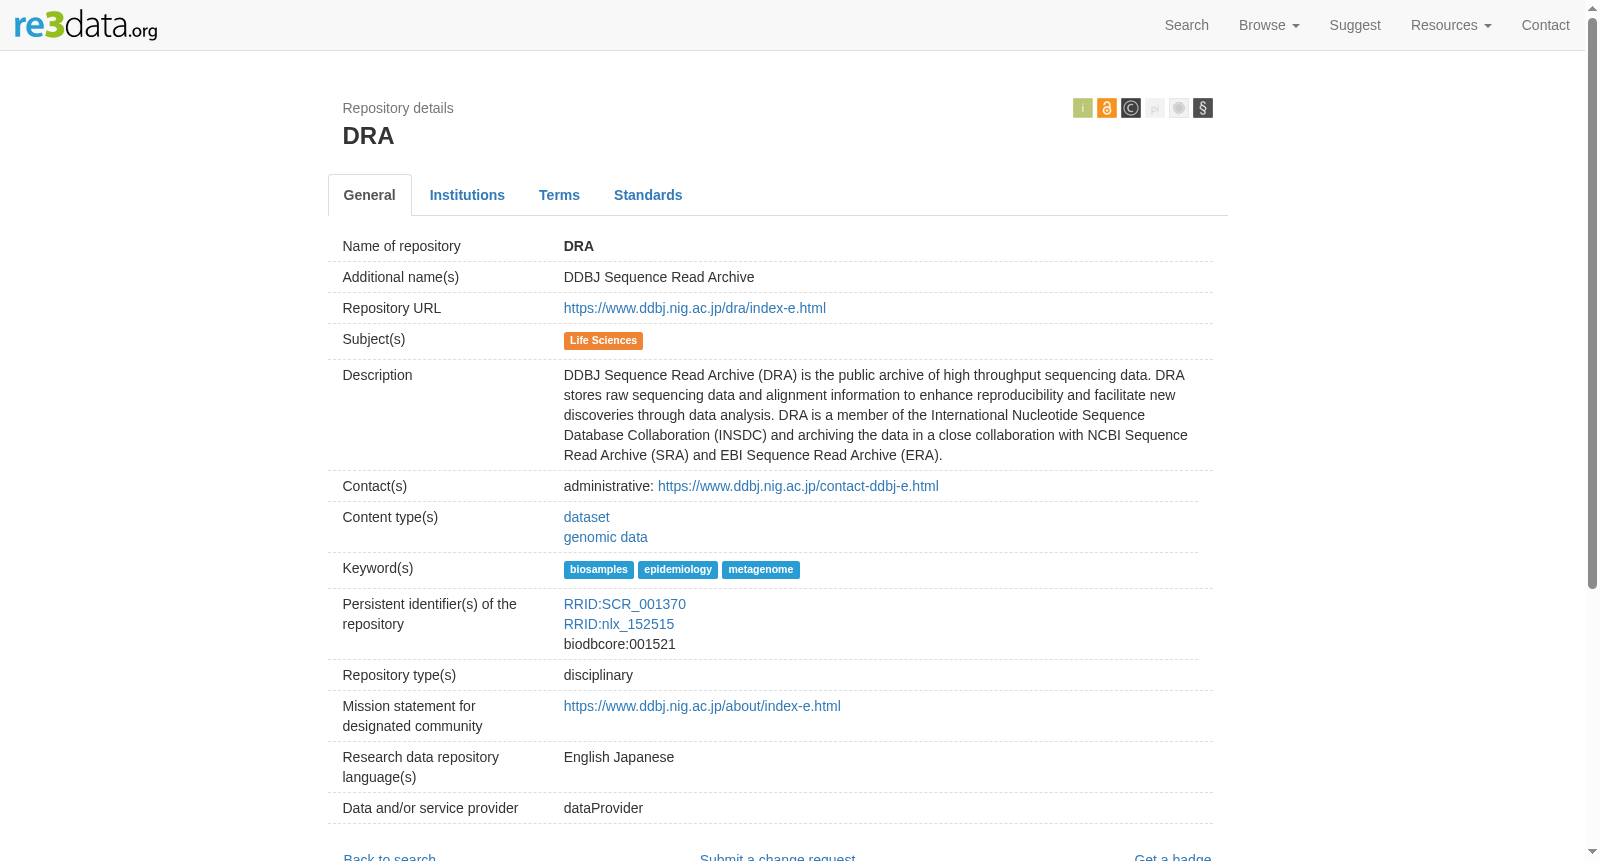Click the orange open access padlock icon
The image size is (1600, 861).
point(1106,108)
